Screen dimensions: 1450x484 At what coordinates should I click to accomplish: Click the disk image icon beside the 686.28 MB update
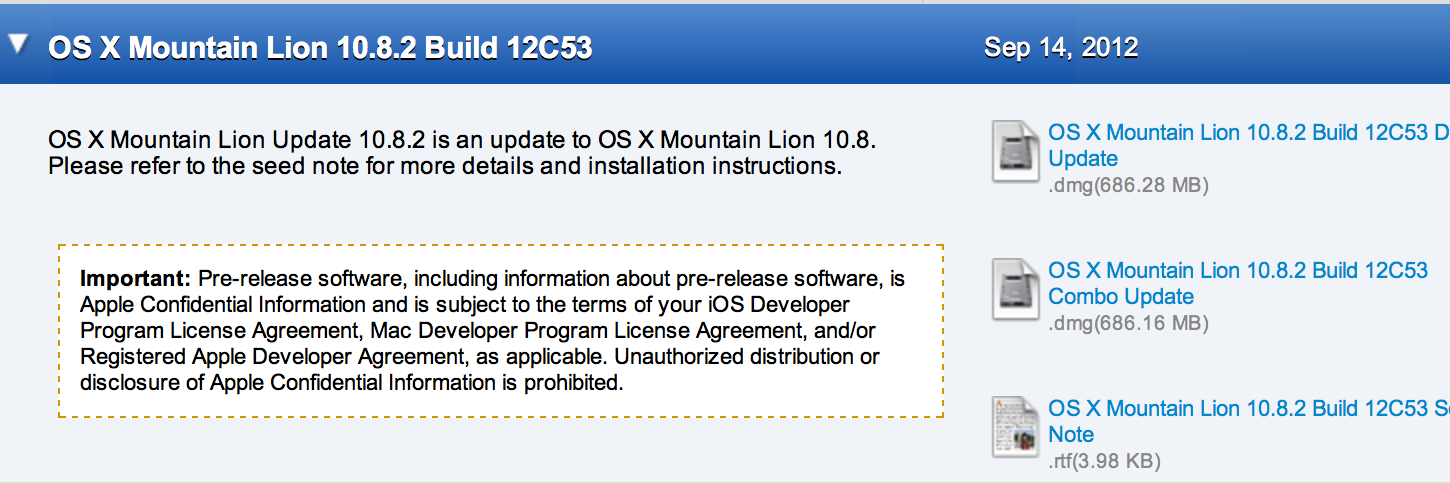click(x=1015, y=150)
